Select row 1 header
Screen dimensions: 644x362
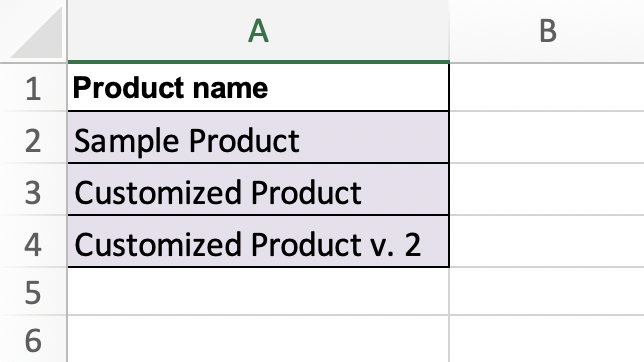33,88
